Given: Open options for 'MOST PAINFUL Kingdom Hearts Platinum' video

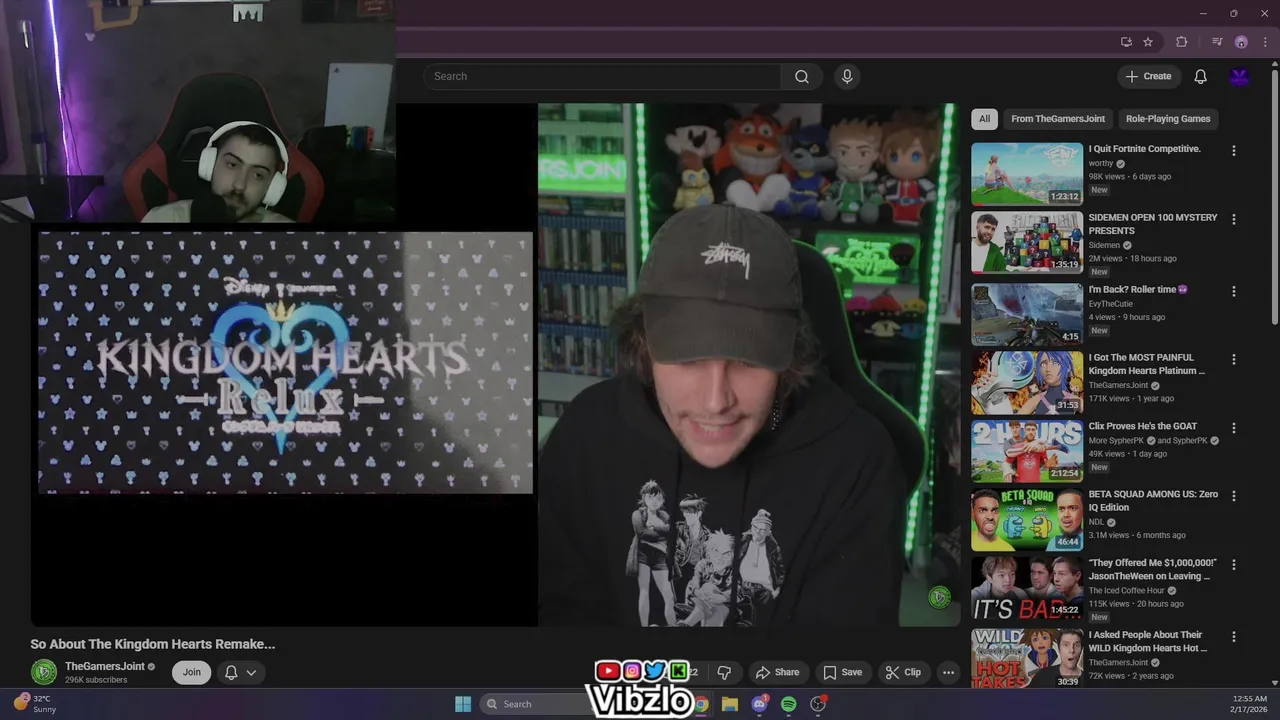Looking at the screenshot, I should pos(1233,359).
